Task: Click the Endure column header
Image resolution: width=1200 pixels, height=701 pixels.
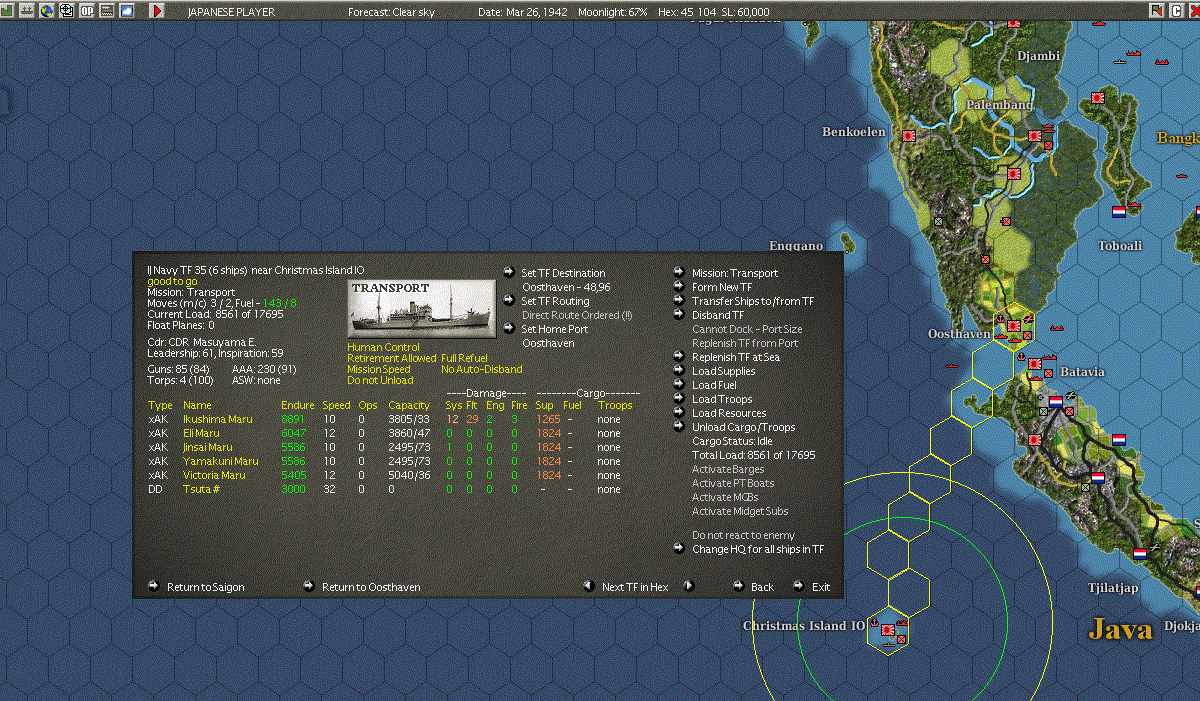Action: tap(298, 405)
